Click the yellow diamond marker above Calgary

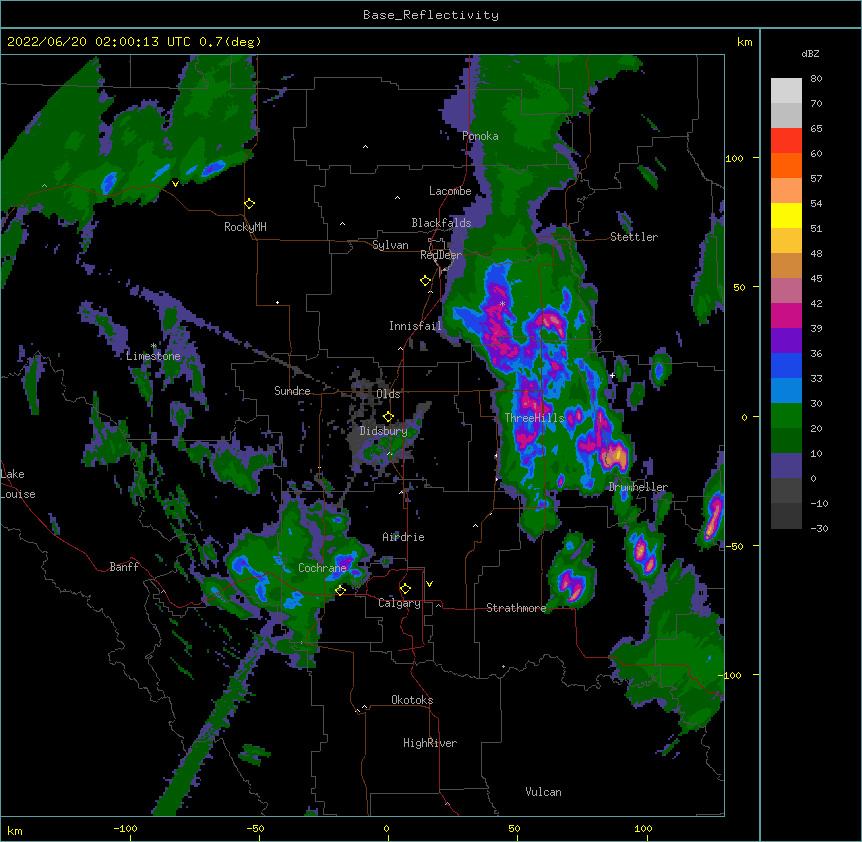(405, 589)
